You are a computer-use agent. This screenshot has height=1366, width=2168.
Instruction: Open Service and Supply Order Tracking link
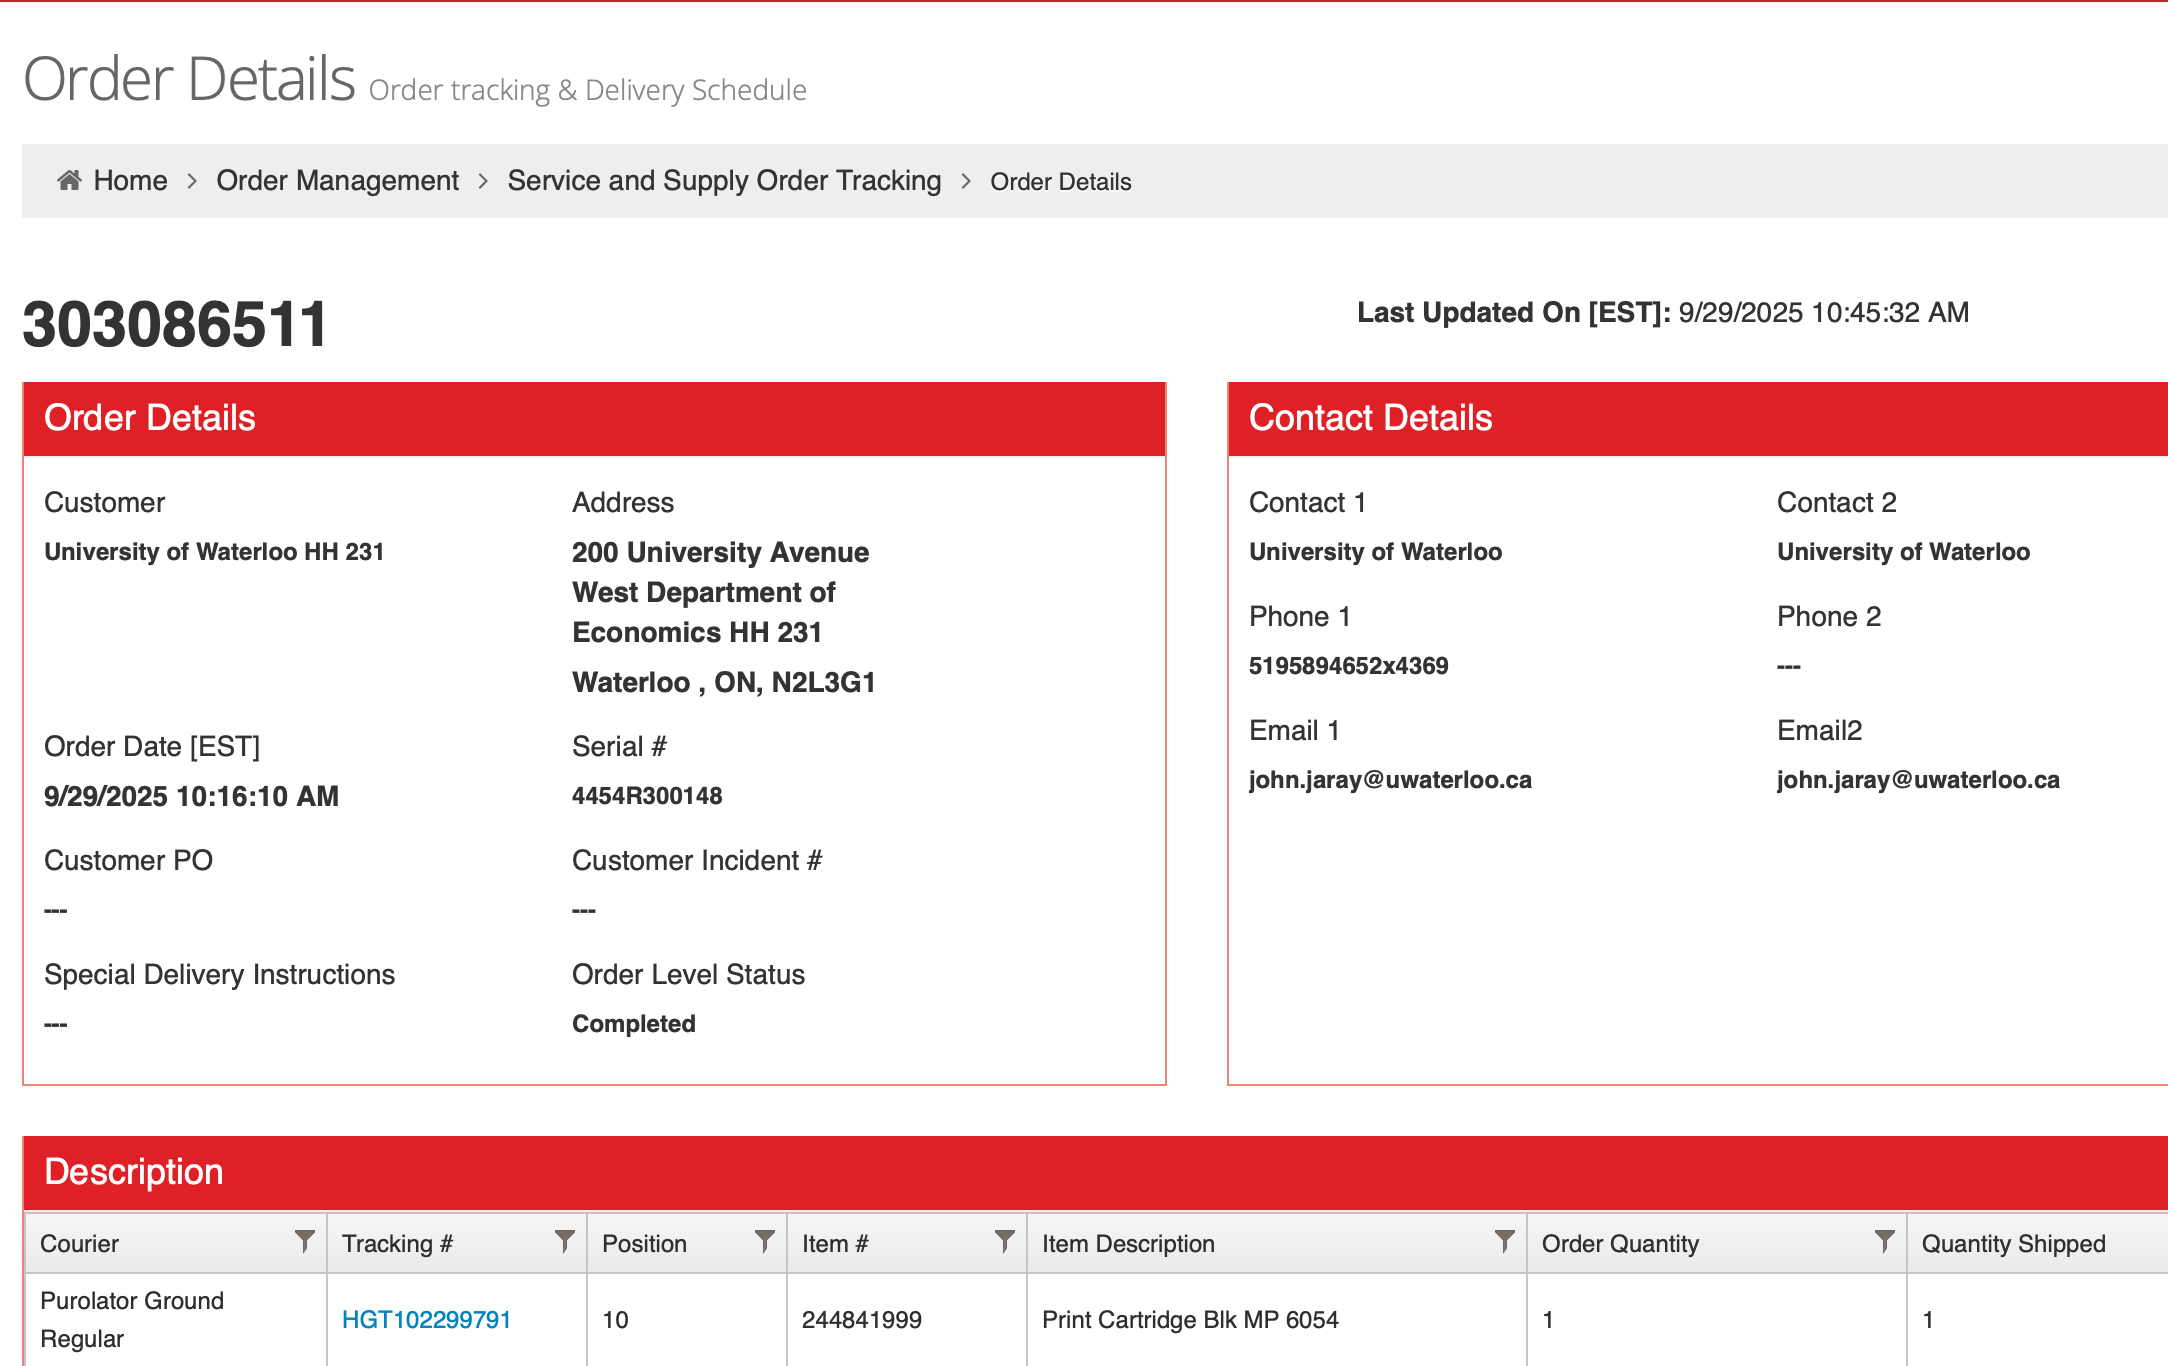[x=724, y=181]
